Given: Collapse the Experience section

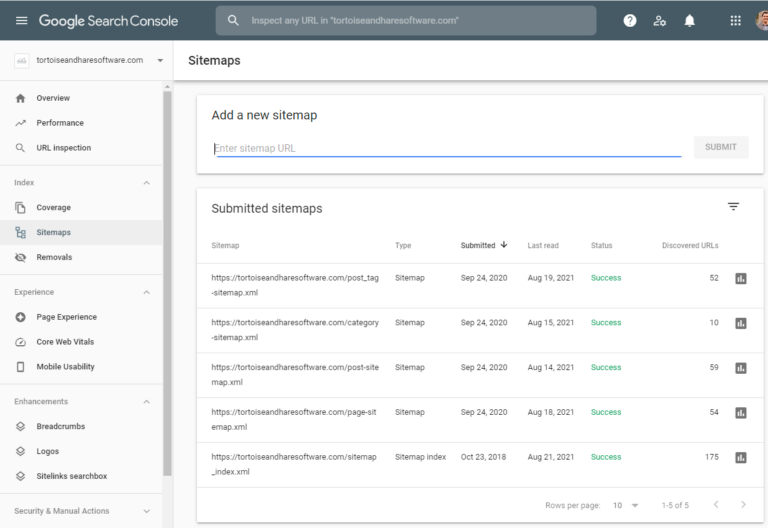Looking at the screenshot, I should click(146, 292).
